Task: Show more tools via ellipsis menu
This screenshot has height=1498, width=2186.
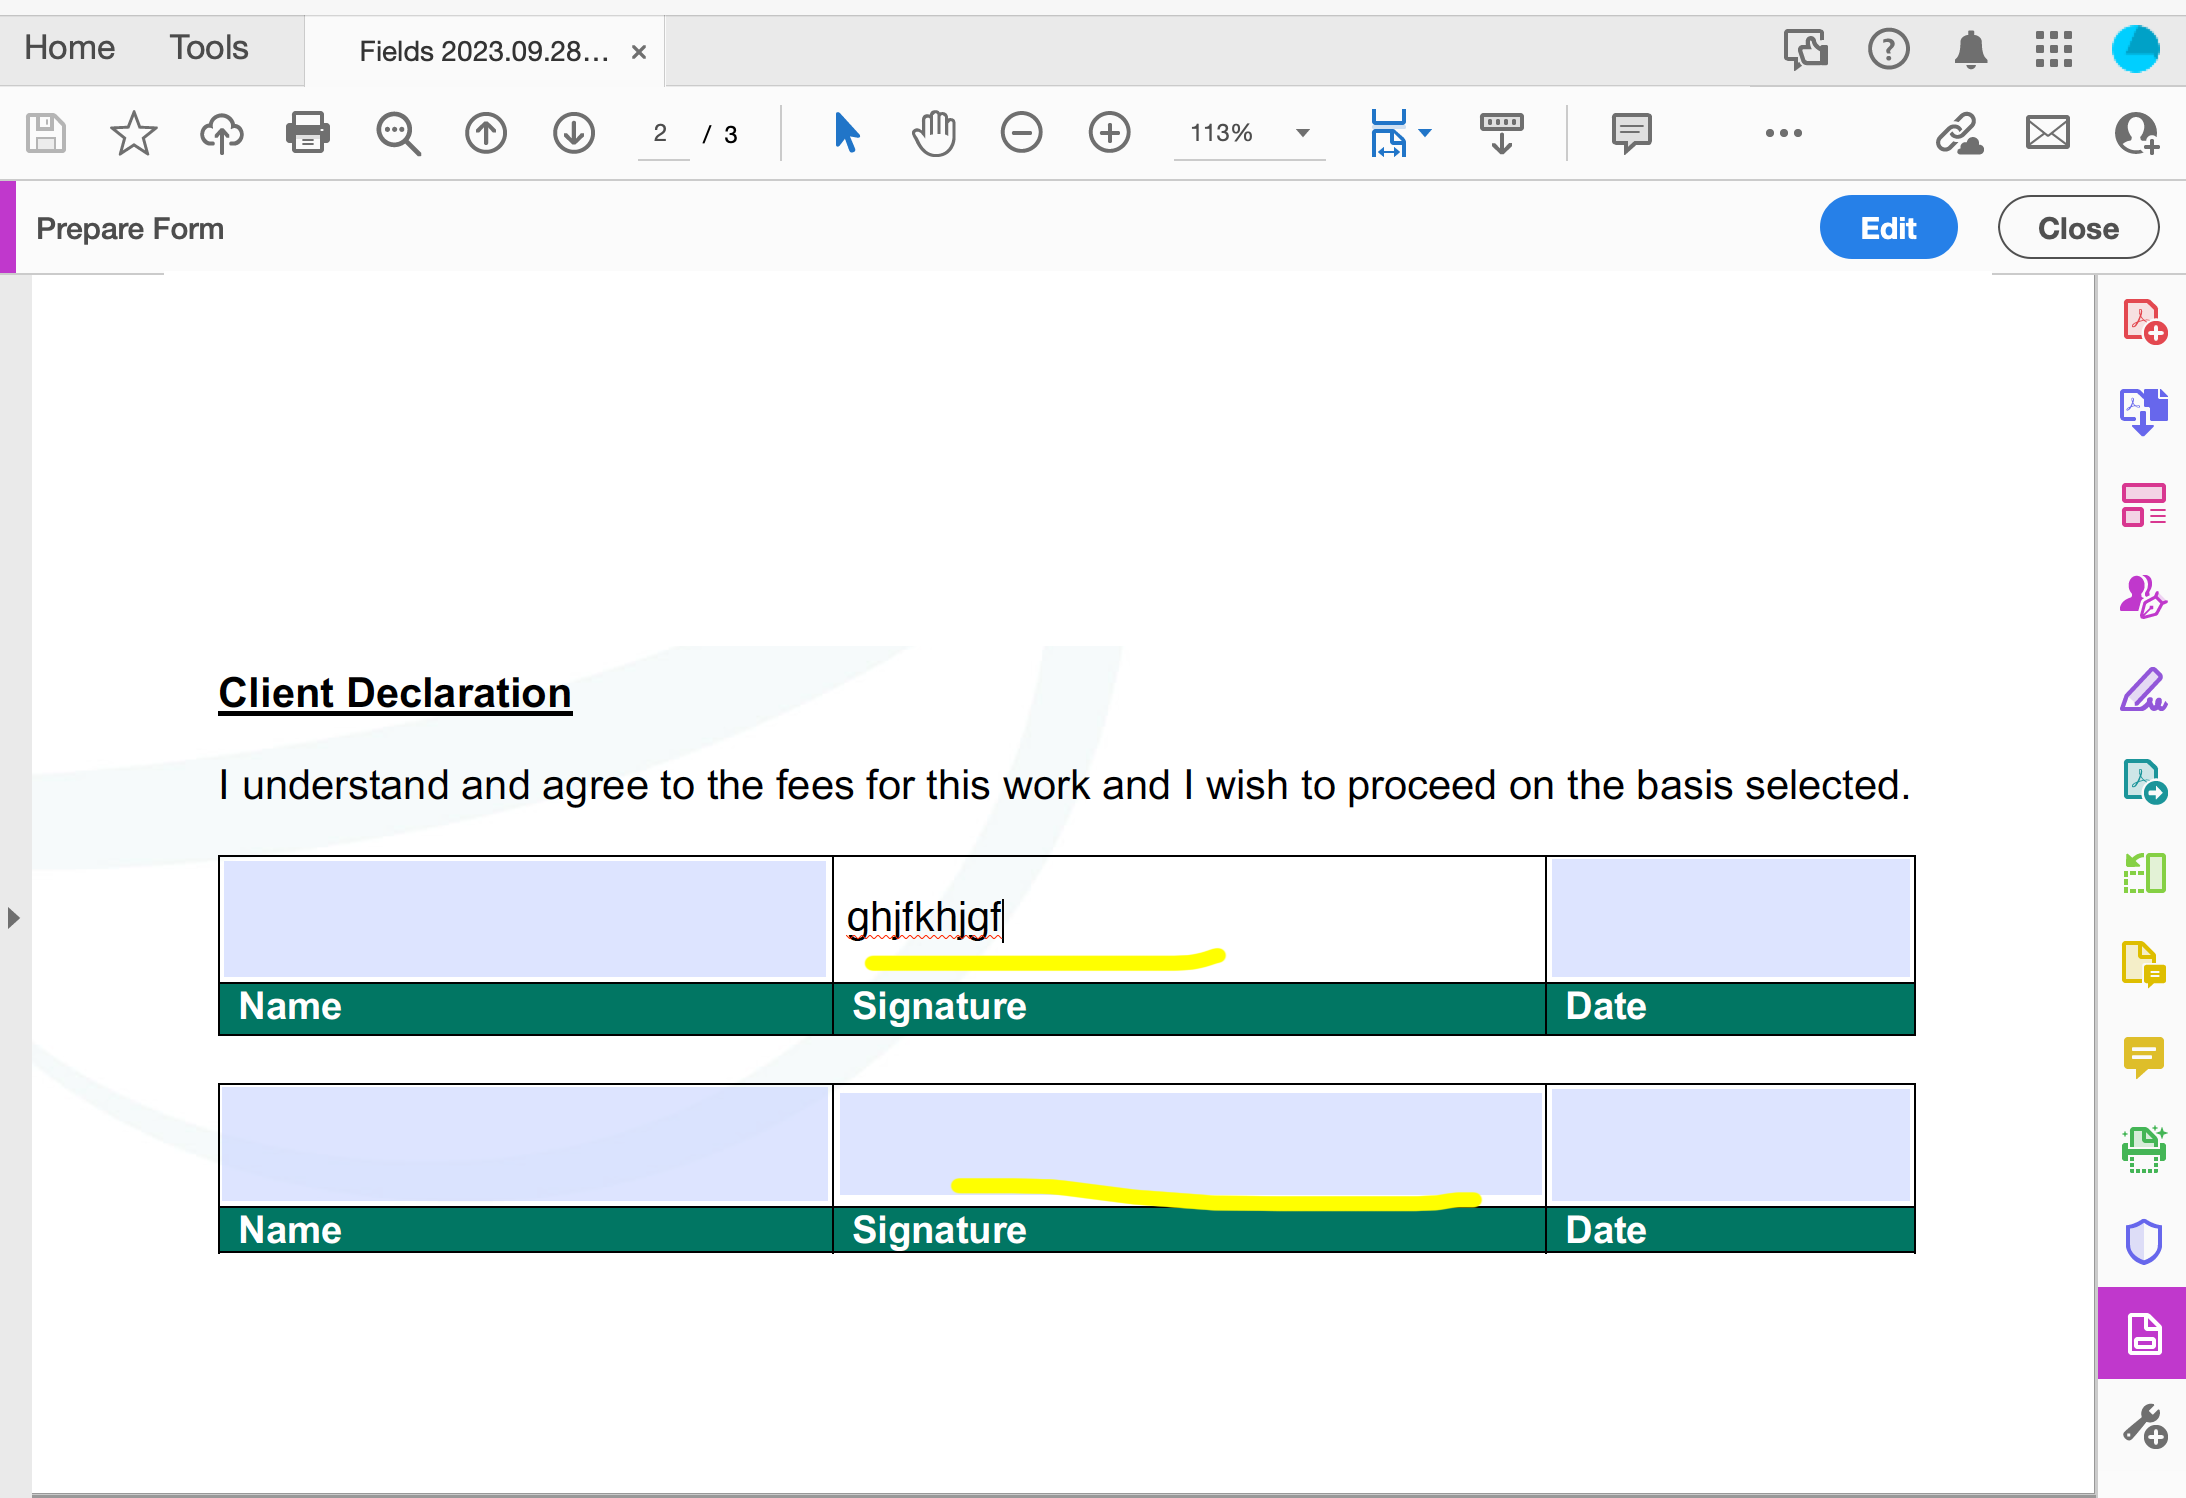Action: coord(1783,133)
